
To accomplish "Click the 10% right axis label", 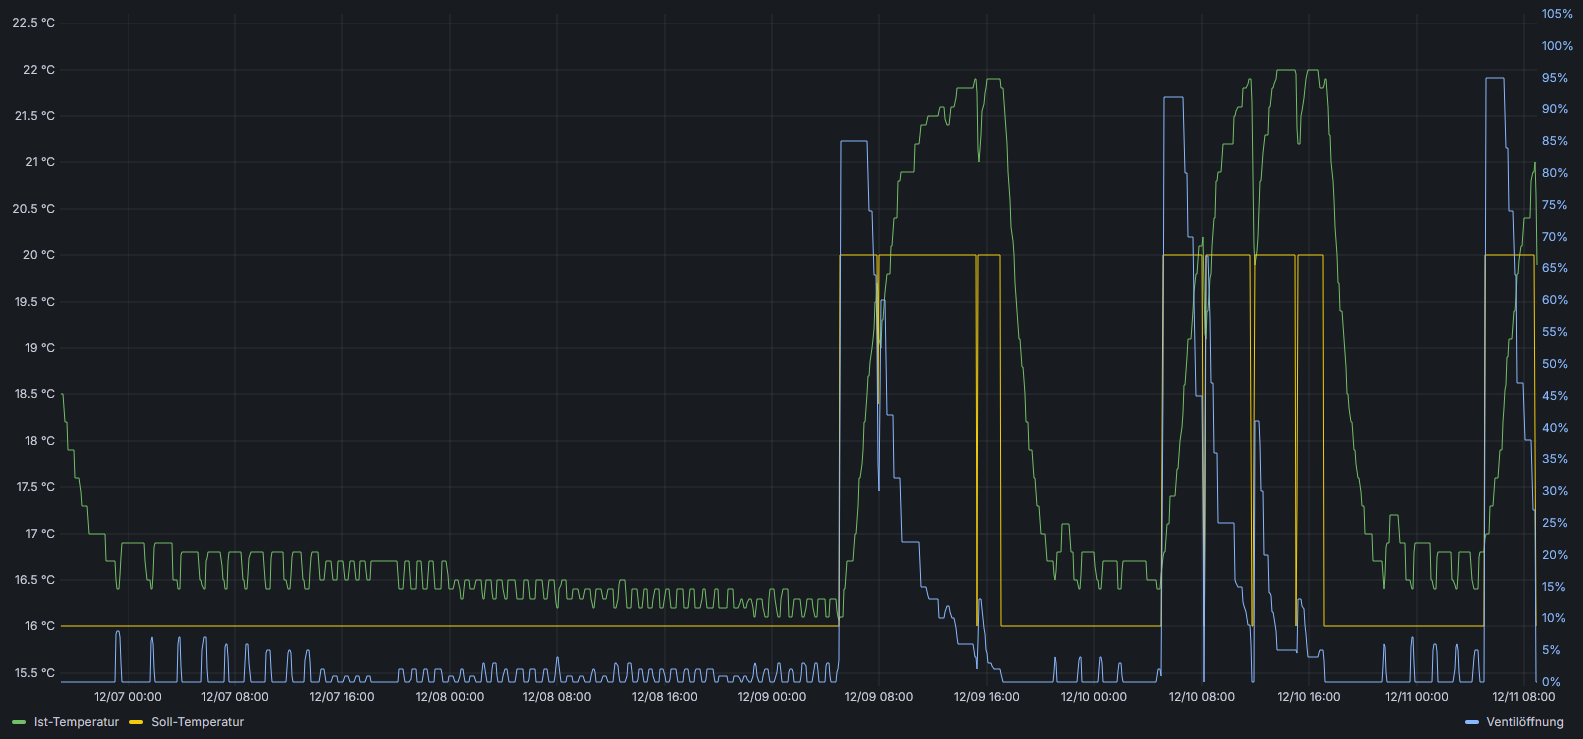I will pyautogui.click(x=1554, y=618).
